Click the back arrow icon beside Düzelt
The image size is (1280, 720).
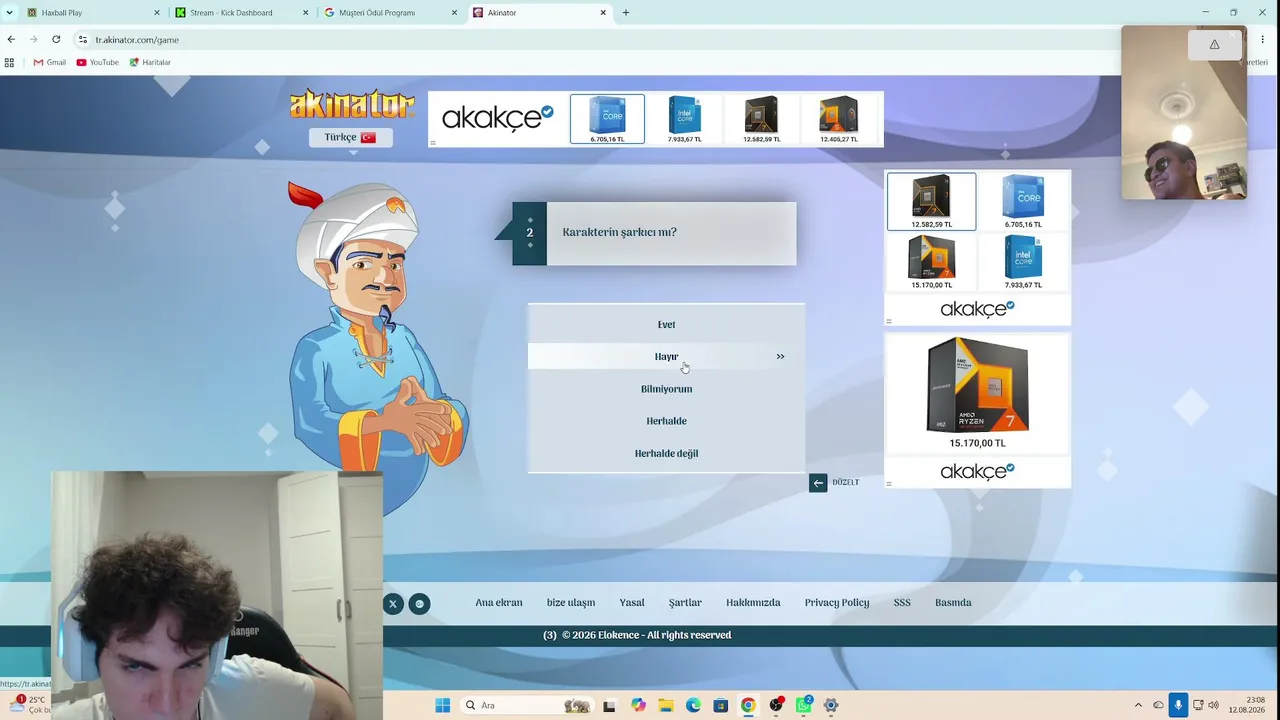[818, 483]
